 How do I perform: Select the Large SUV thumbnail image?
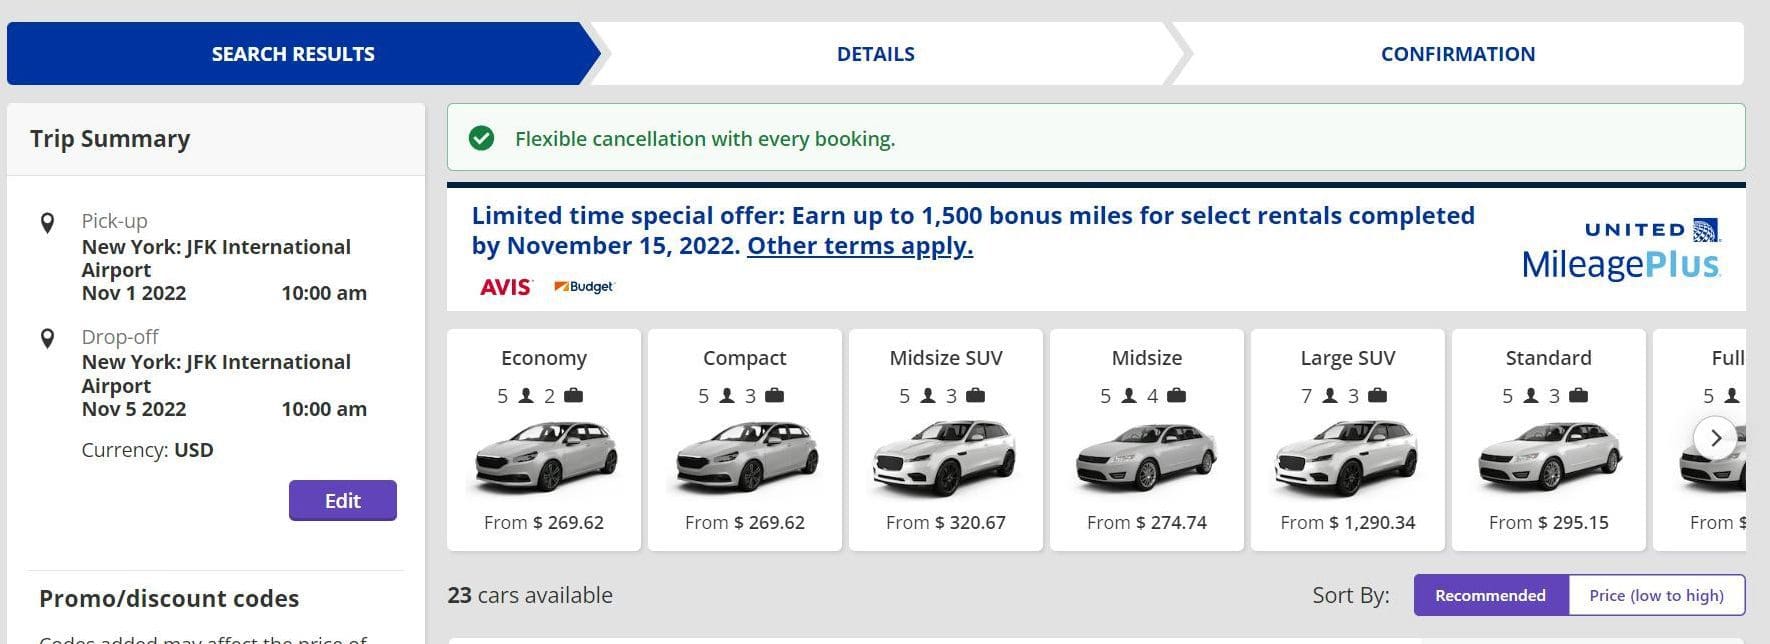(x=1347, y=455)
